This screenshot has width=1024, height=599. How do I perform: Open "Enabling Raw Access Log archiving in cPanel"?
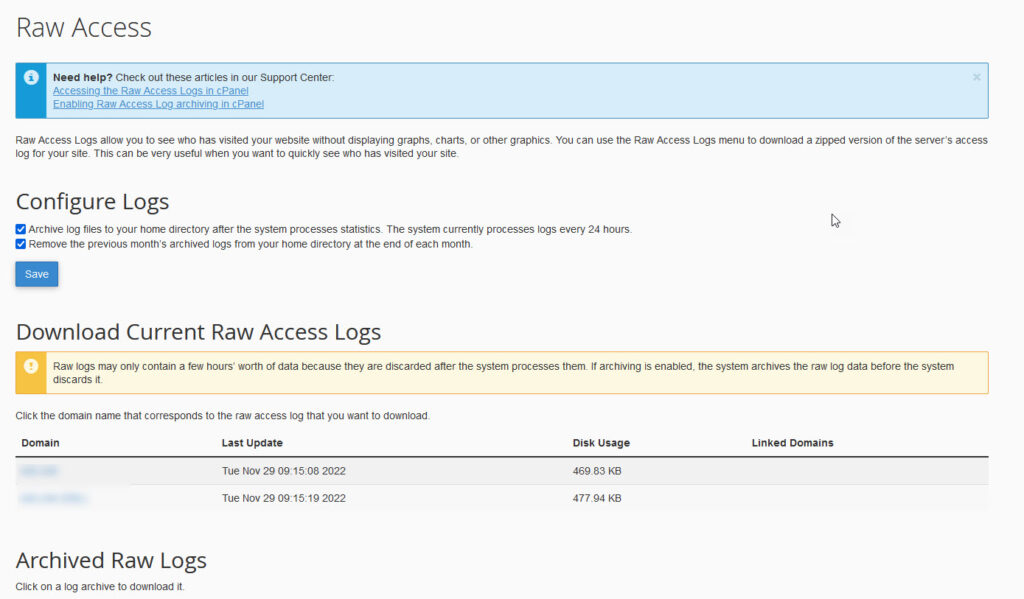point(158,103)
